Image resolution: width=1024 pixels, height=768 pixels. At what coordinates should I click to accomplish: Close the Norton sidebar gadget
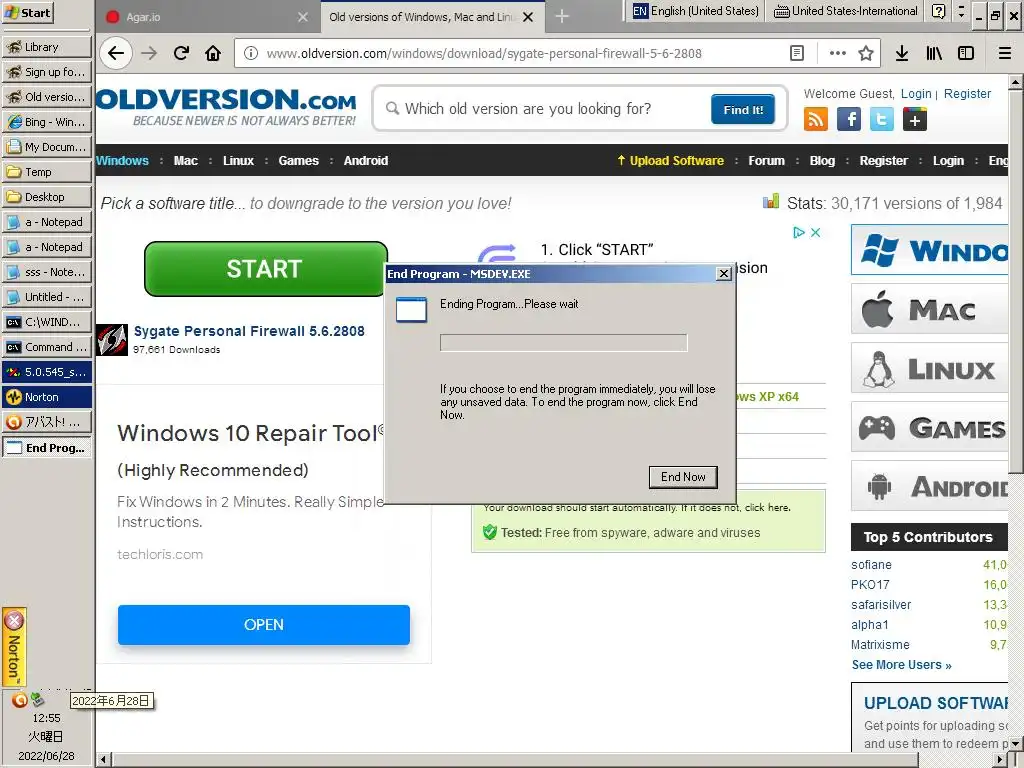pyautogui.click(x=14, y=620)
